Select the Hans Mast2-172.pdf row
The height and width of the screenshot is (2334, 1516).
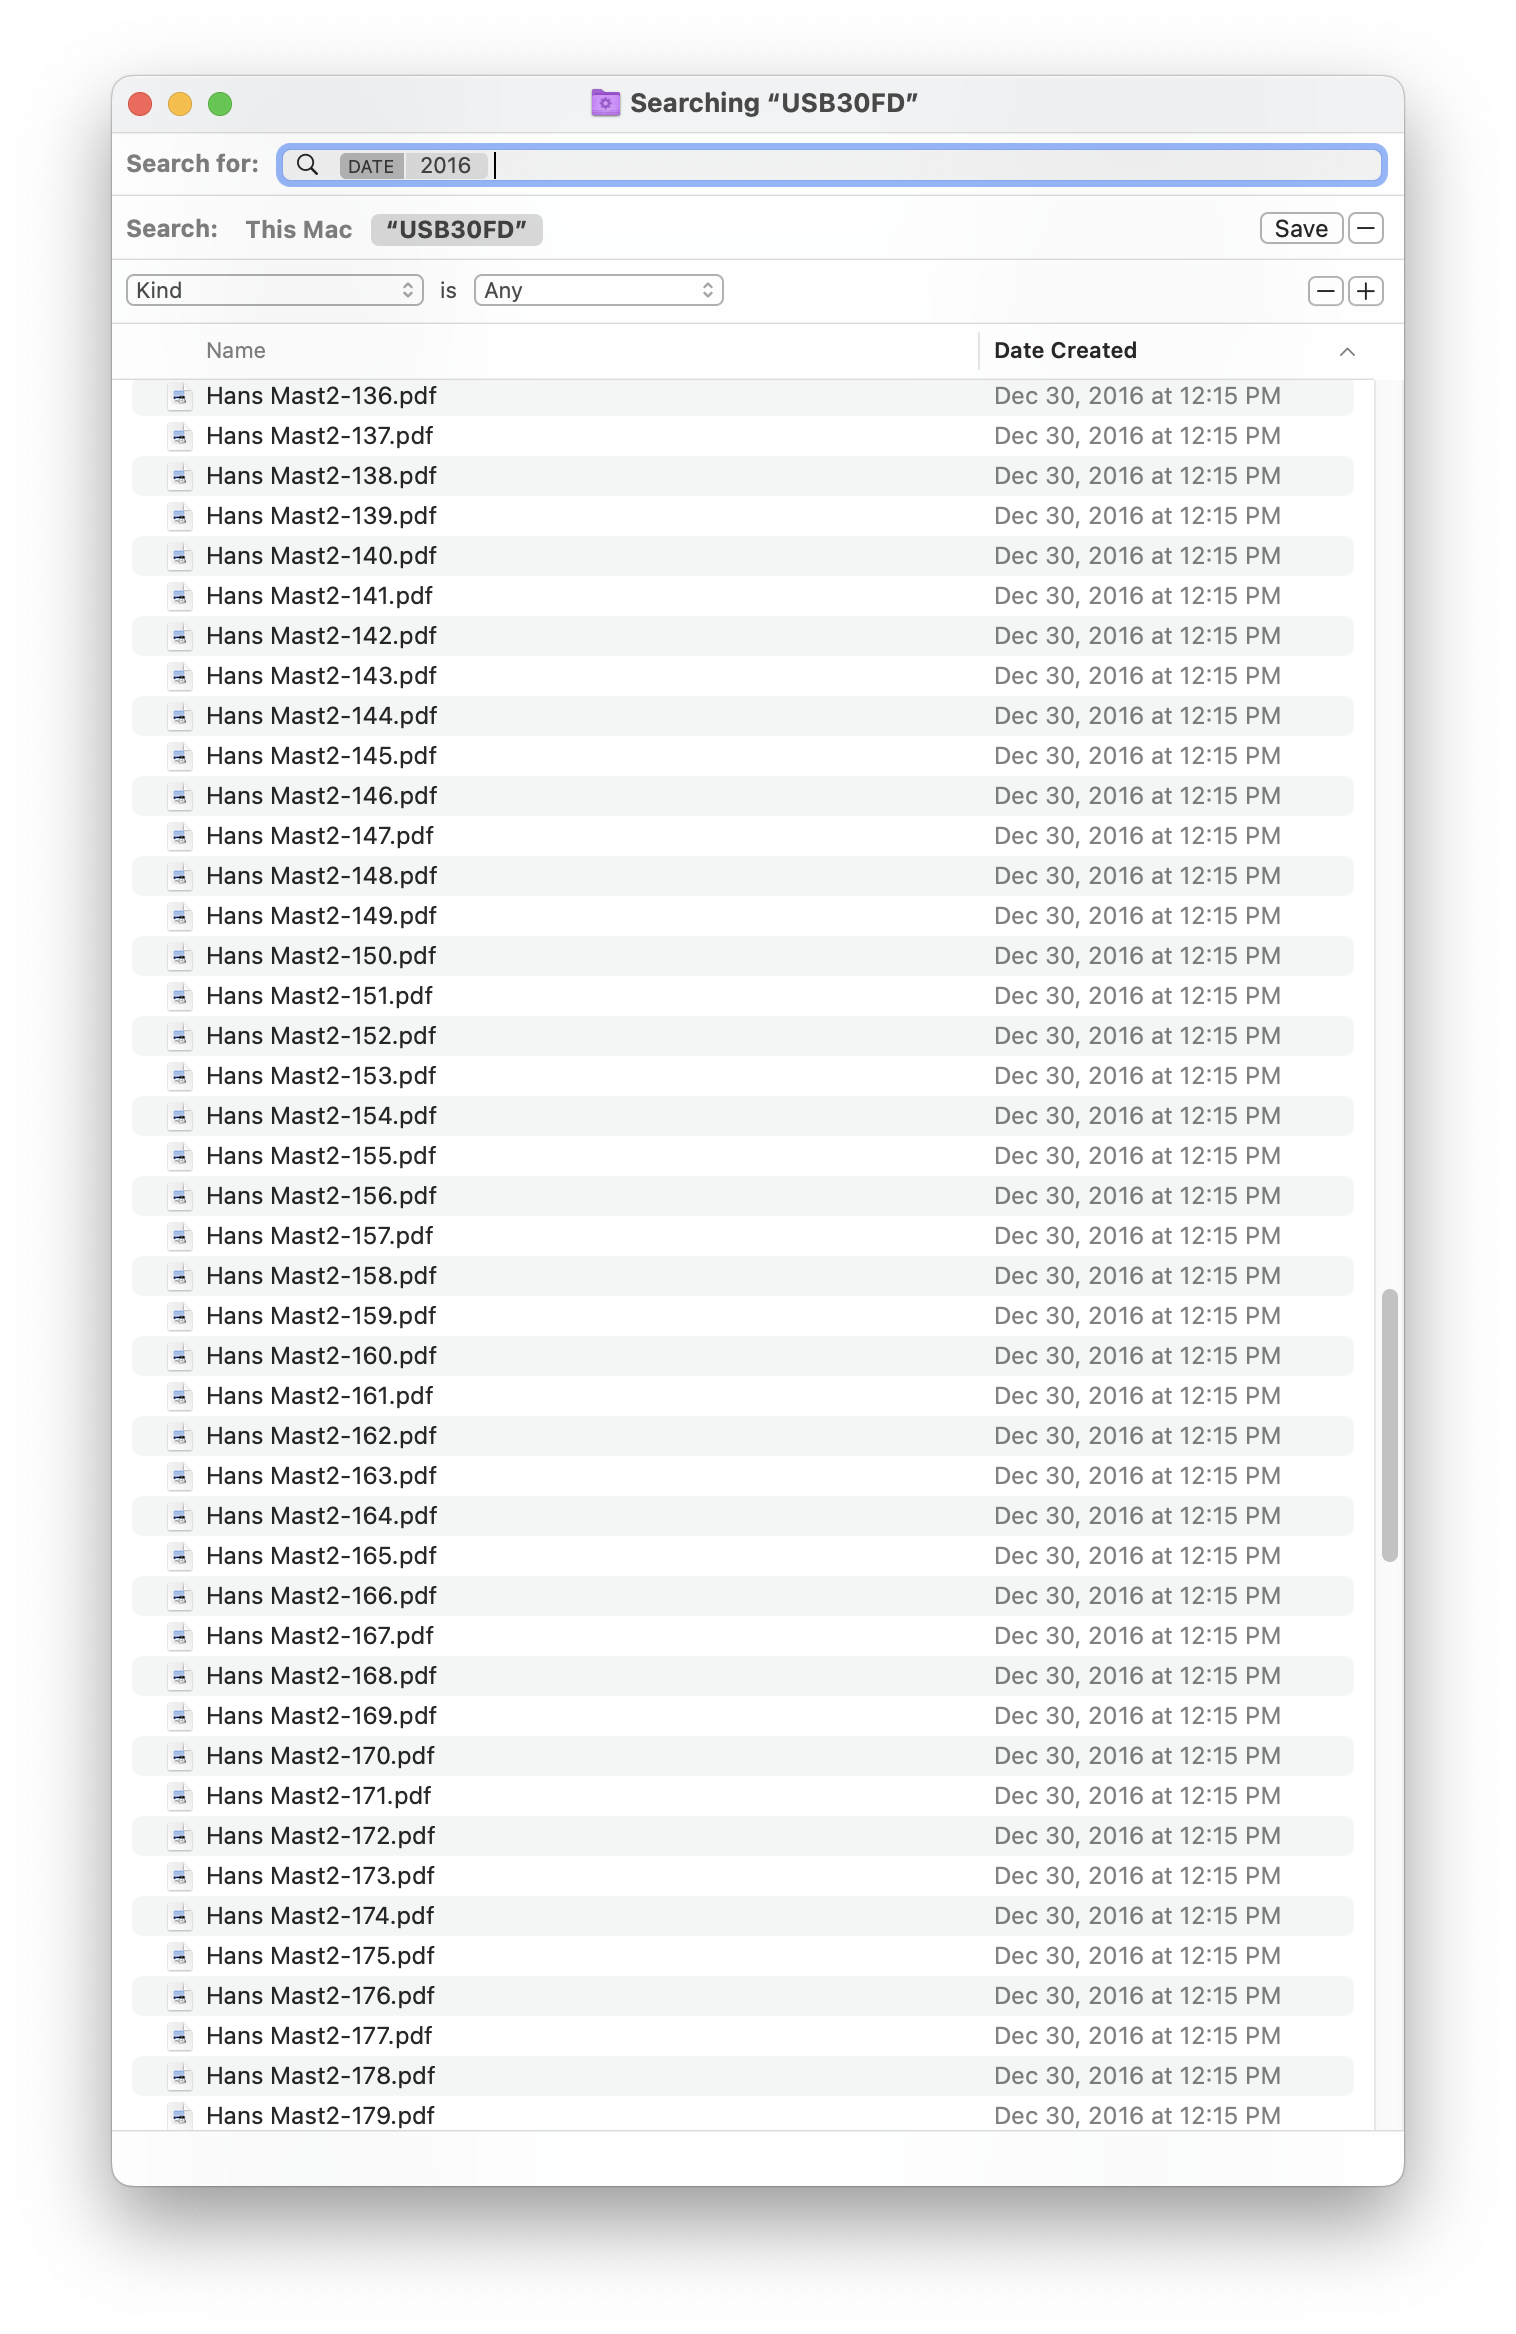tap(743, 1836)
